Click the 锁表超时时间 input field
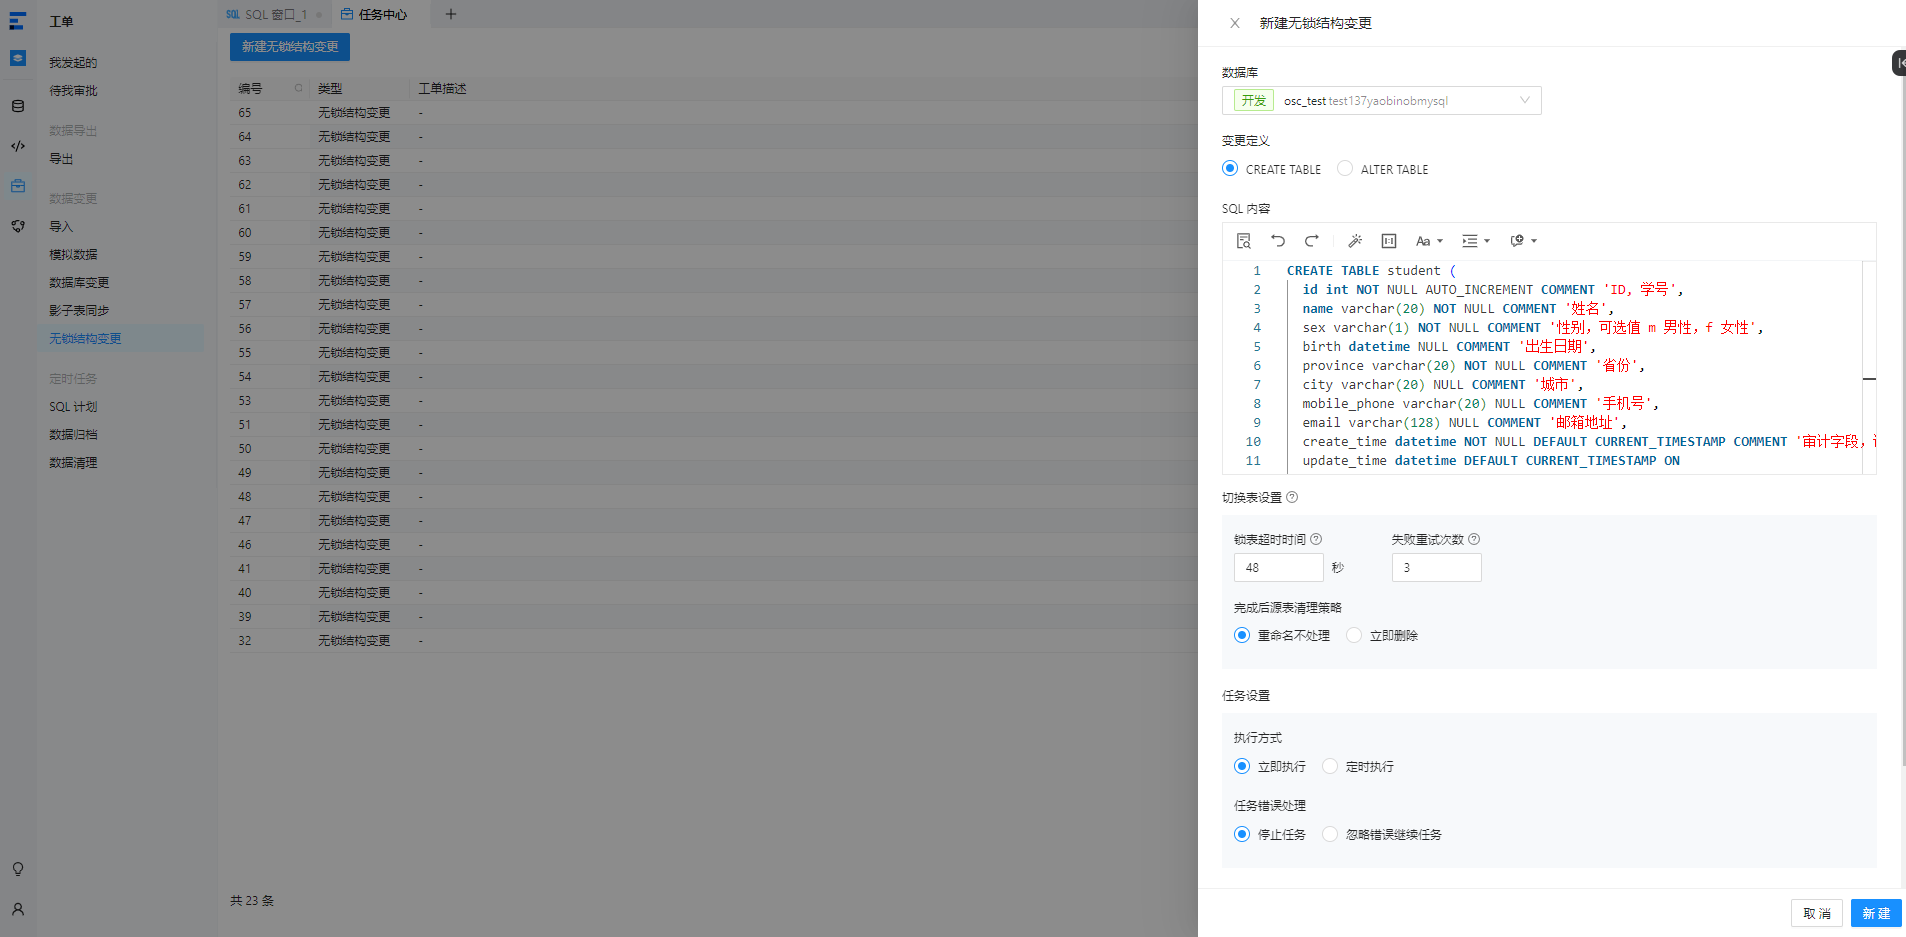1906x937 pixels. [1278, 567]
